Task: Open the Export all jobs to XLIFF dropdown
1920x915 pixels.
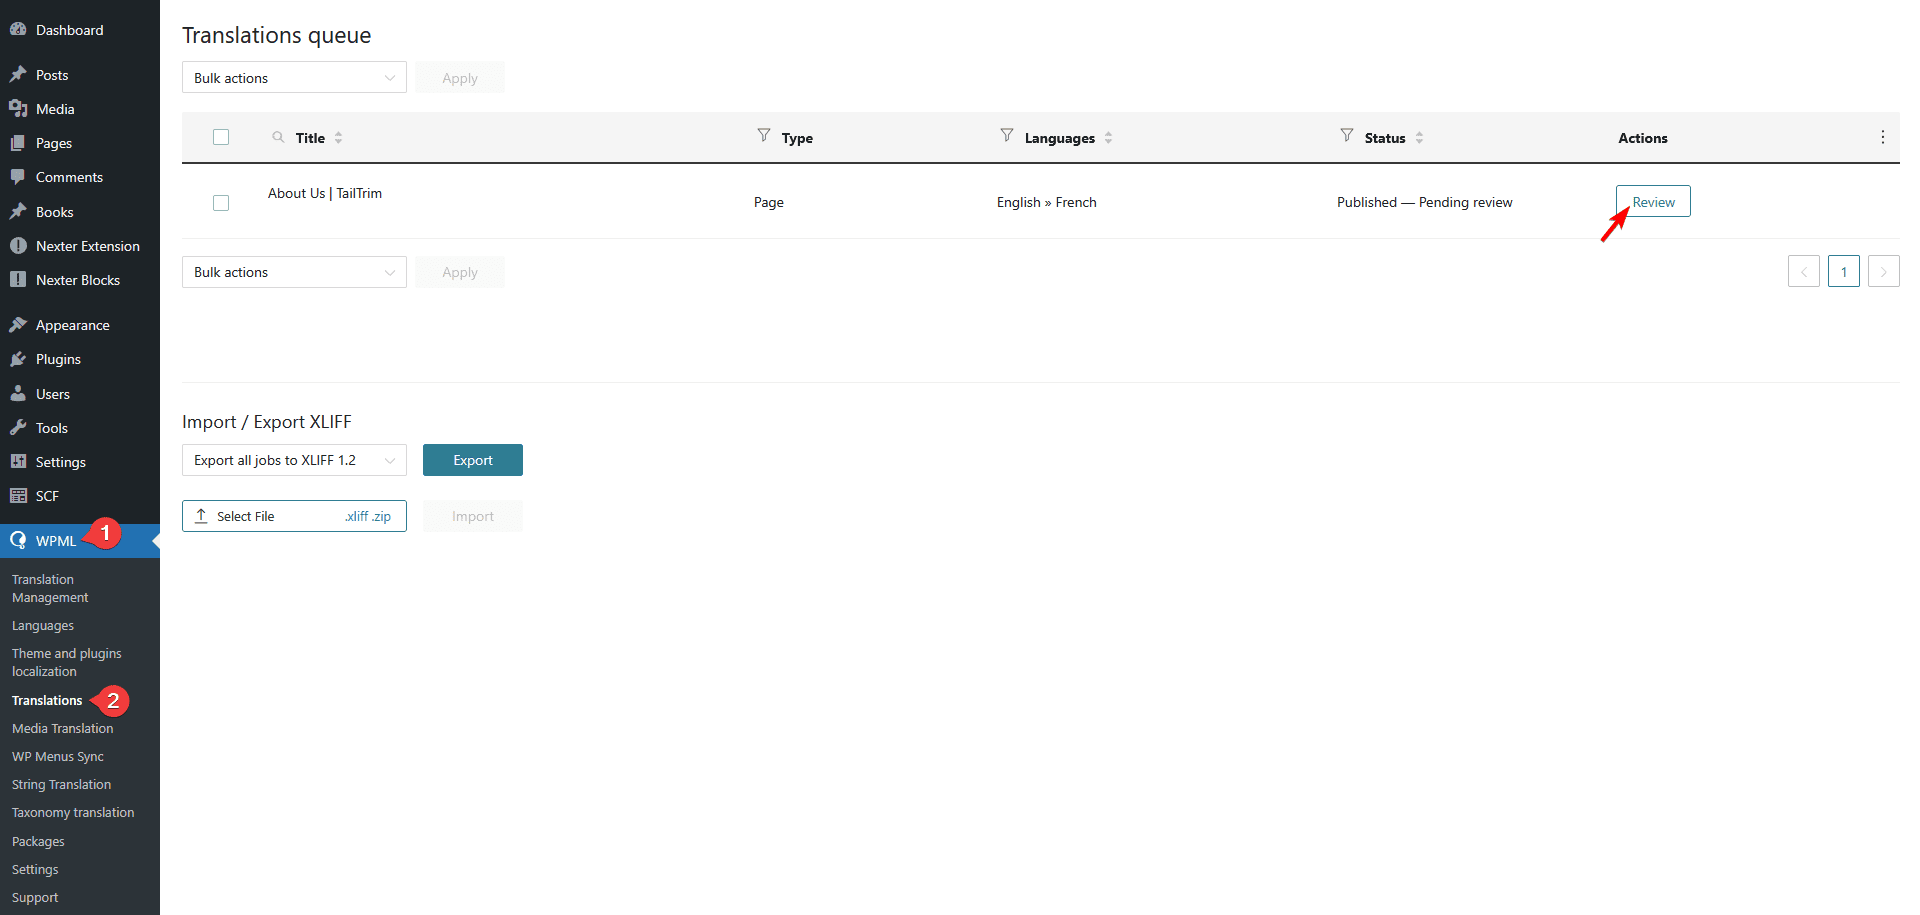Action: tap(293, 460)
